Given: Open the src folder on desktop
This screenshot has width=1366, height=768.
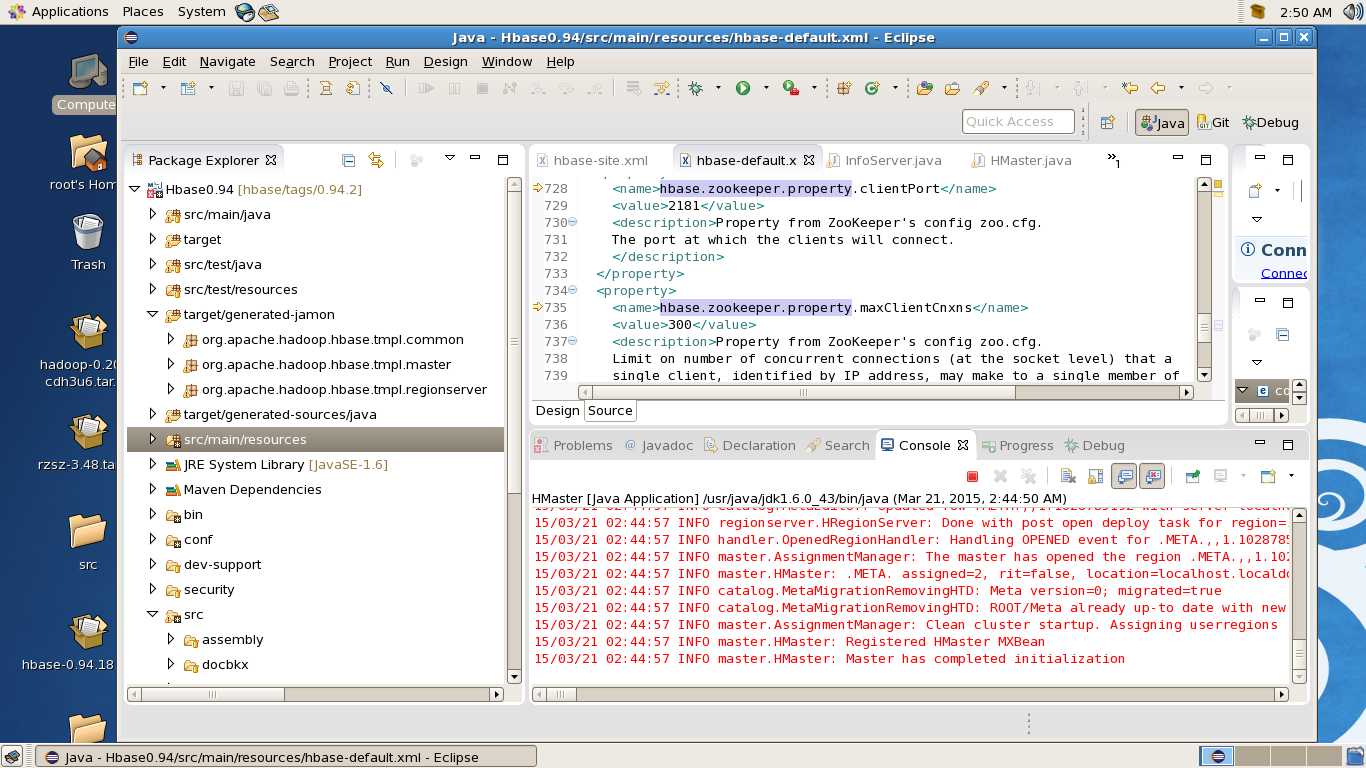Looking at the screenshot, I should (x=88, y=541).
